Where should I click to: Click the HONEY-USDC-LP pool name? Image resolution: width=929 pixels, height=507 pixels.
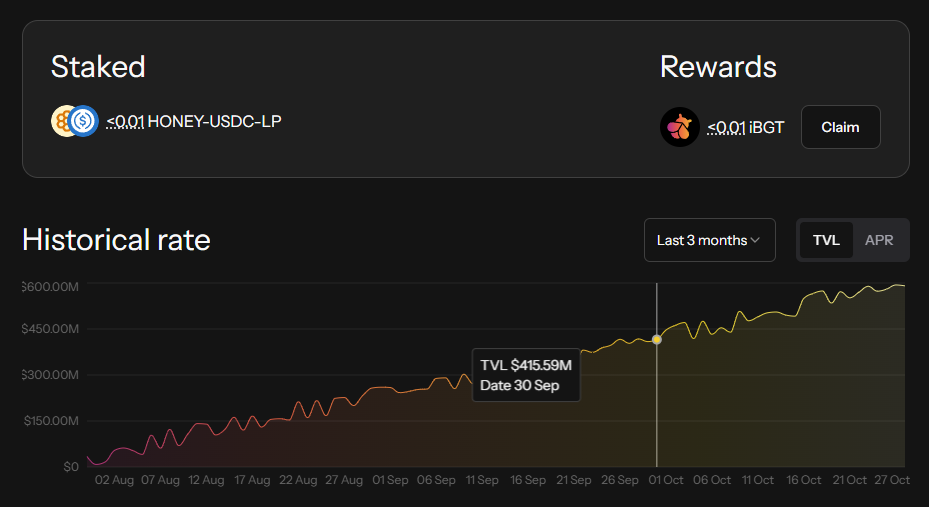pos(214,122)
